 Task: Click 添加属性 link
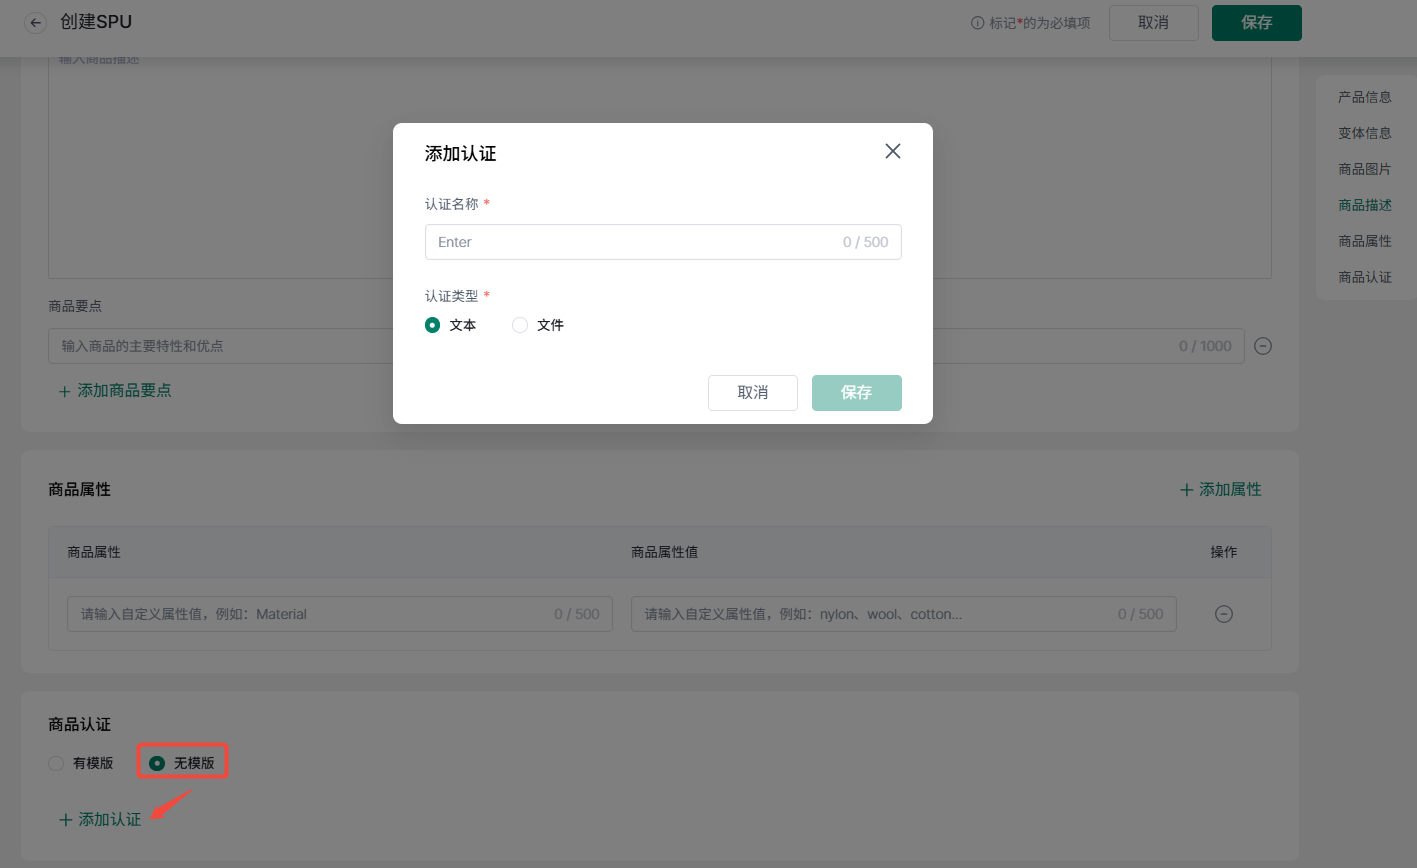tap(1220, 489)
